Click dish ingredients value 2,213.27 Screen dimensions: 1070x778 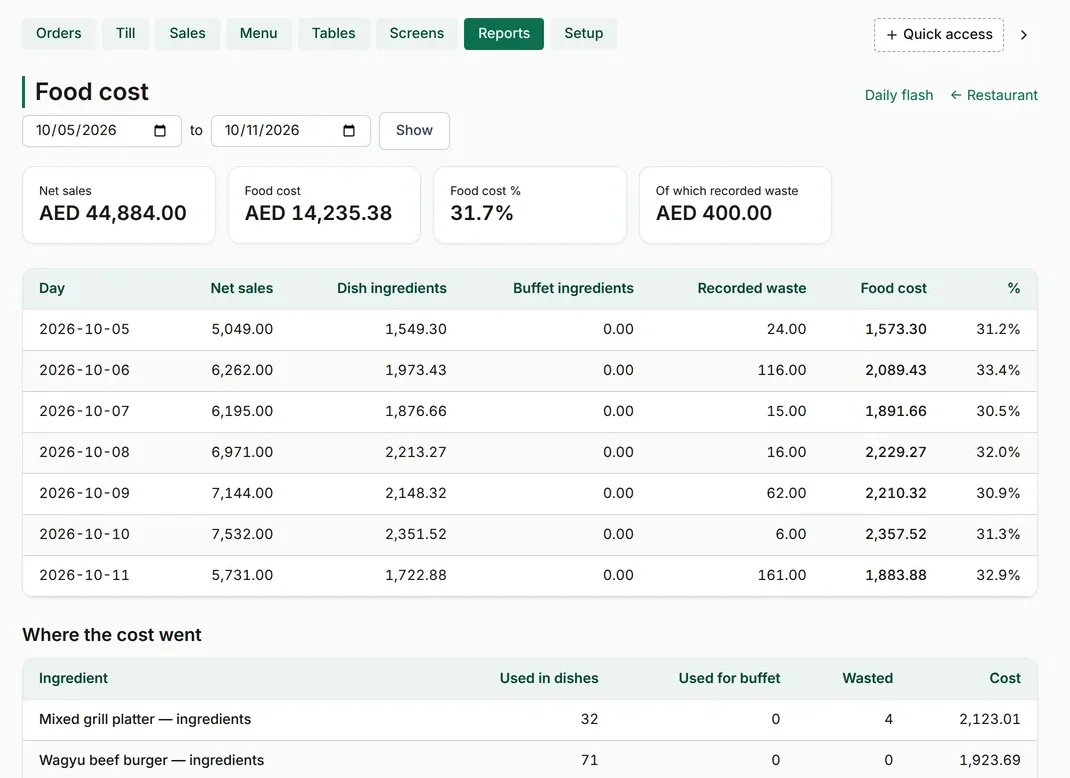[x=416, y=452]
